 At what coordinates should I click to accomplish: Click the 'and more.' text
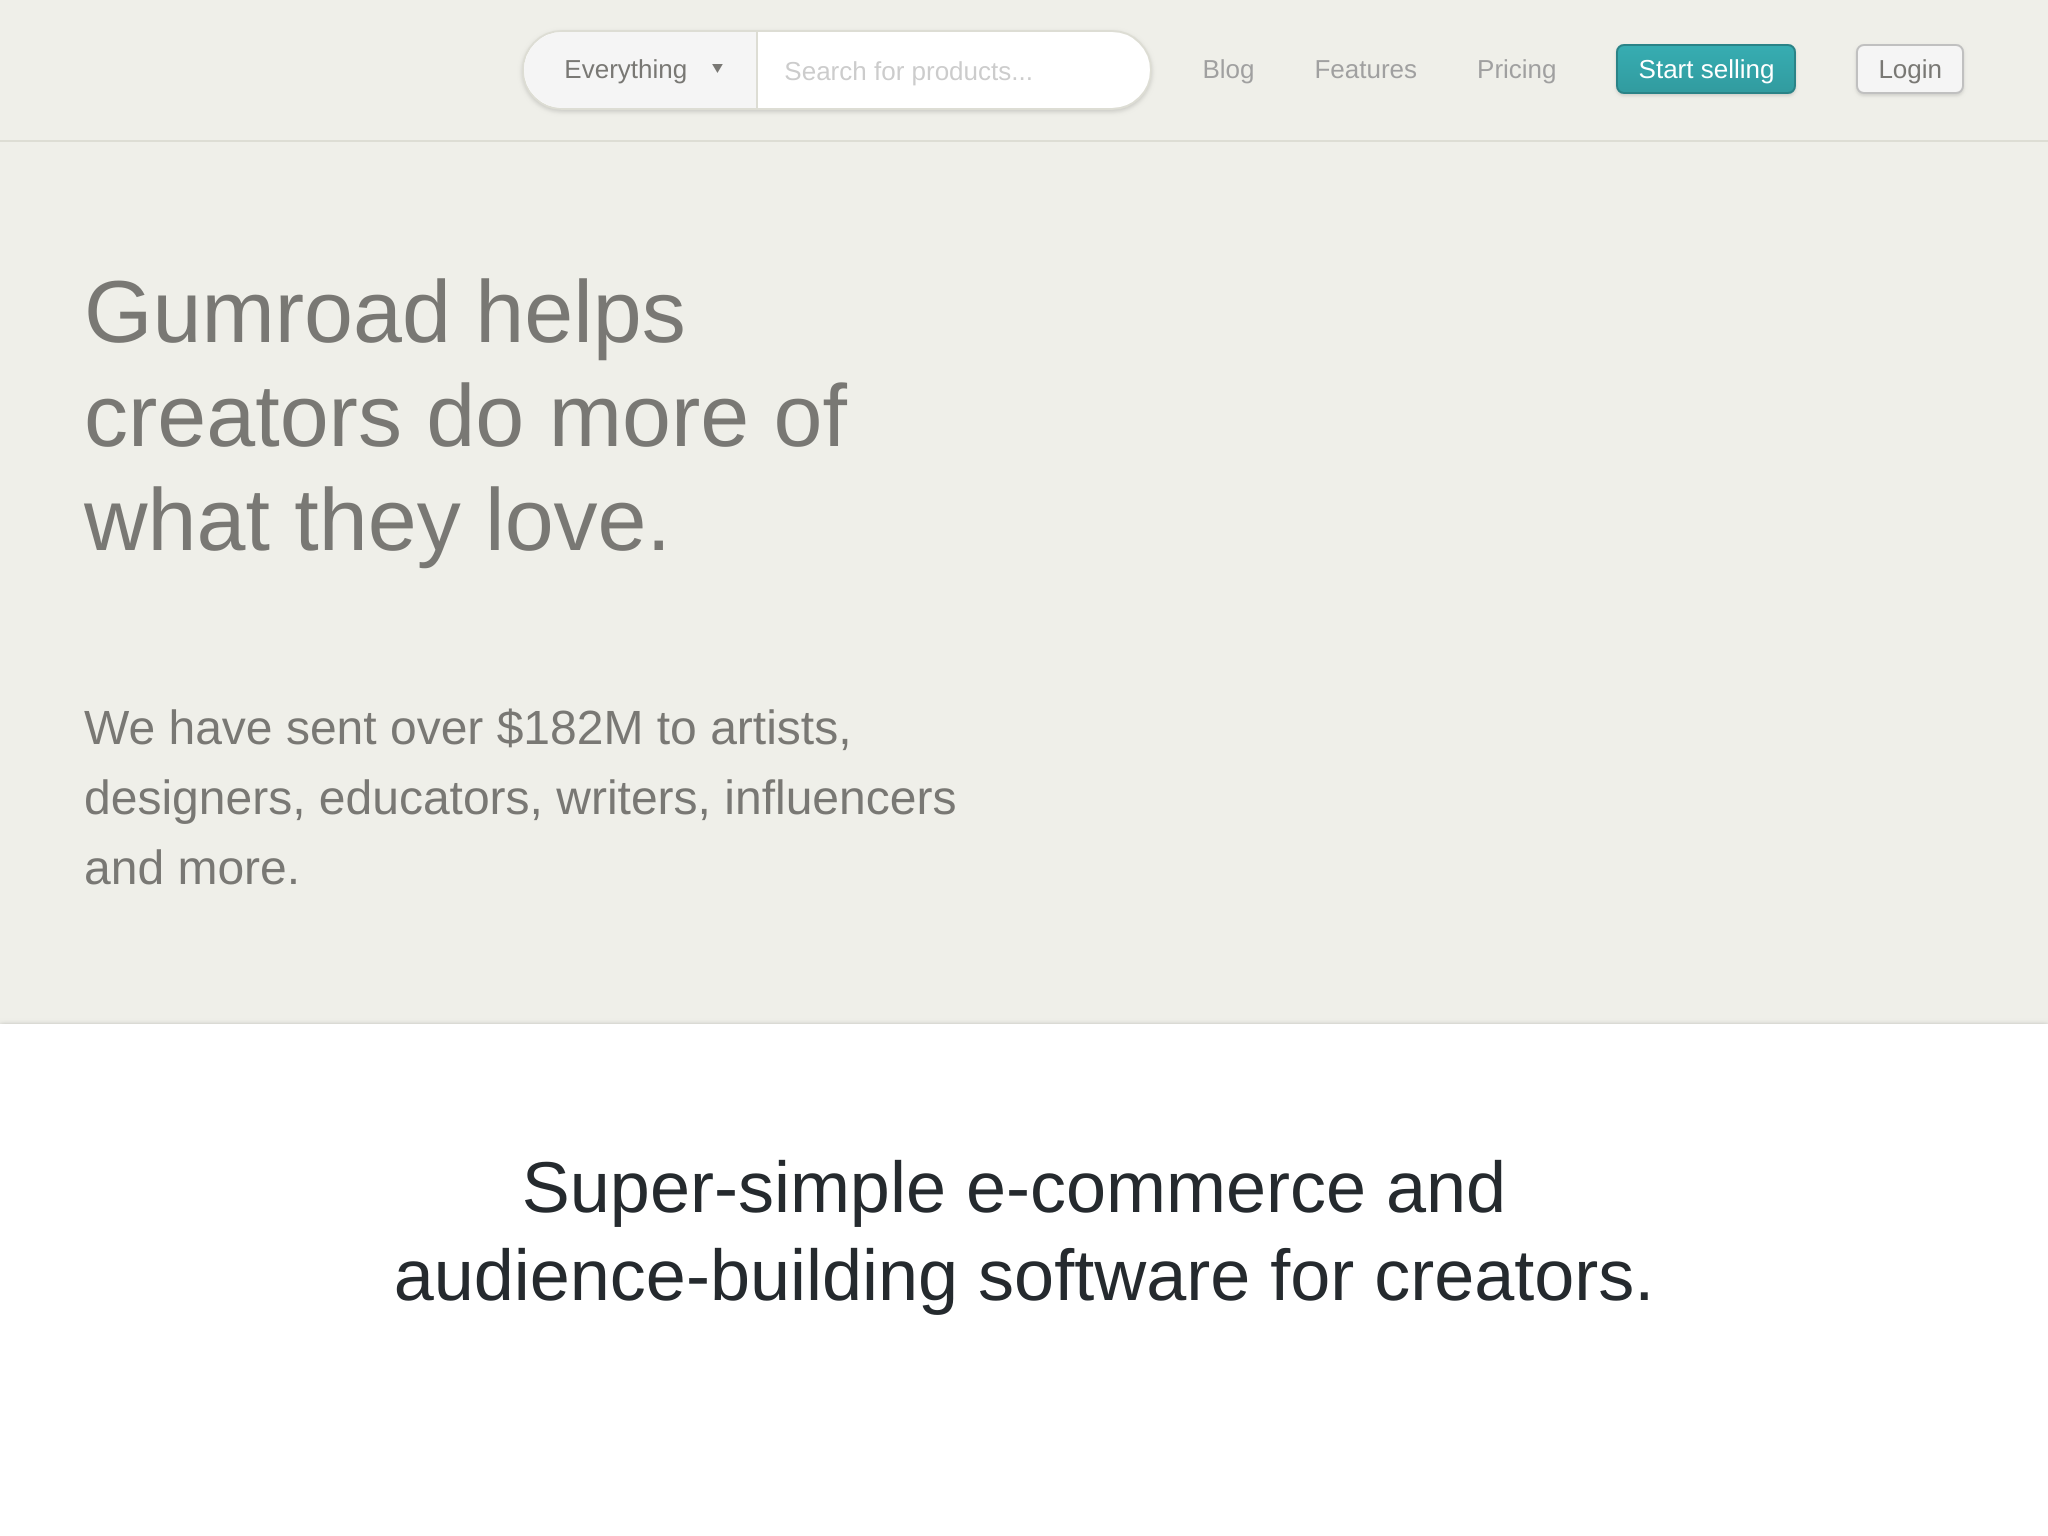[x=191, y=868]
